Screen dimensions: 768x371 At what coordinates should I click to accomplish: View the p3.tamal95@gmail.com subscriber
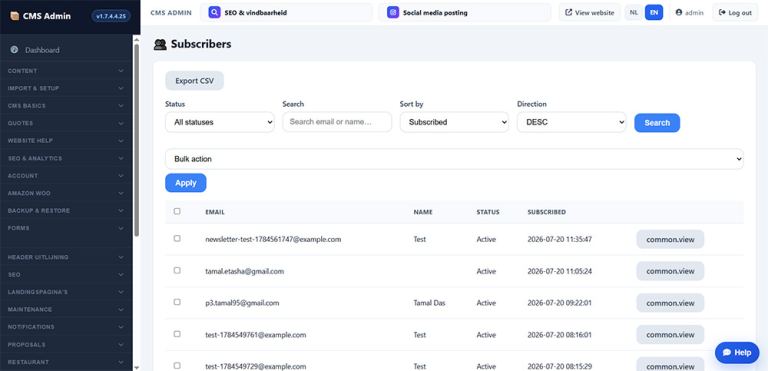click(670, 303)
